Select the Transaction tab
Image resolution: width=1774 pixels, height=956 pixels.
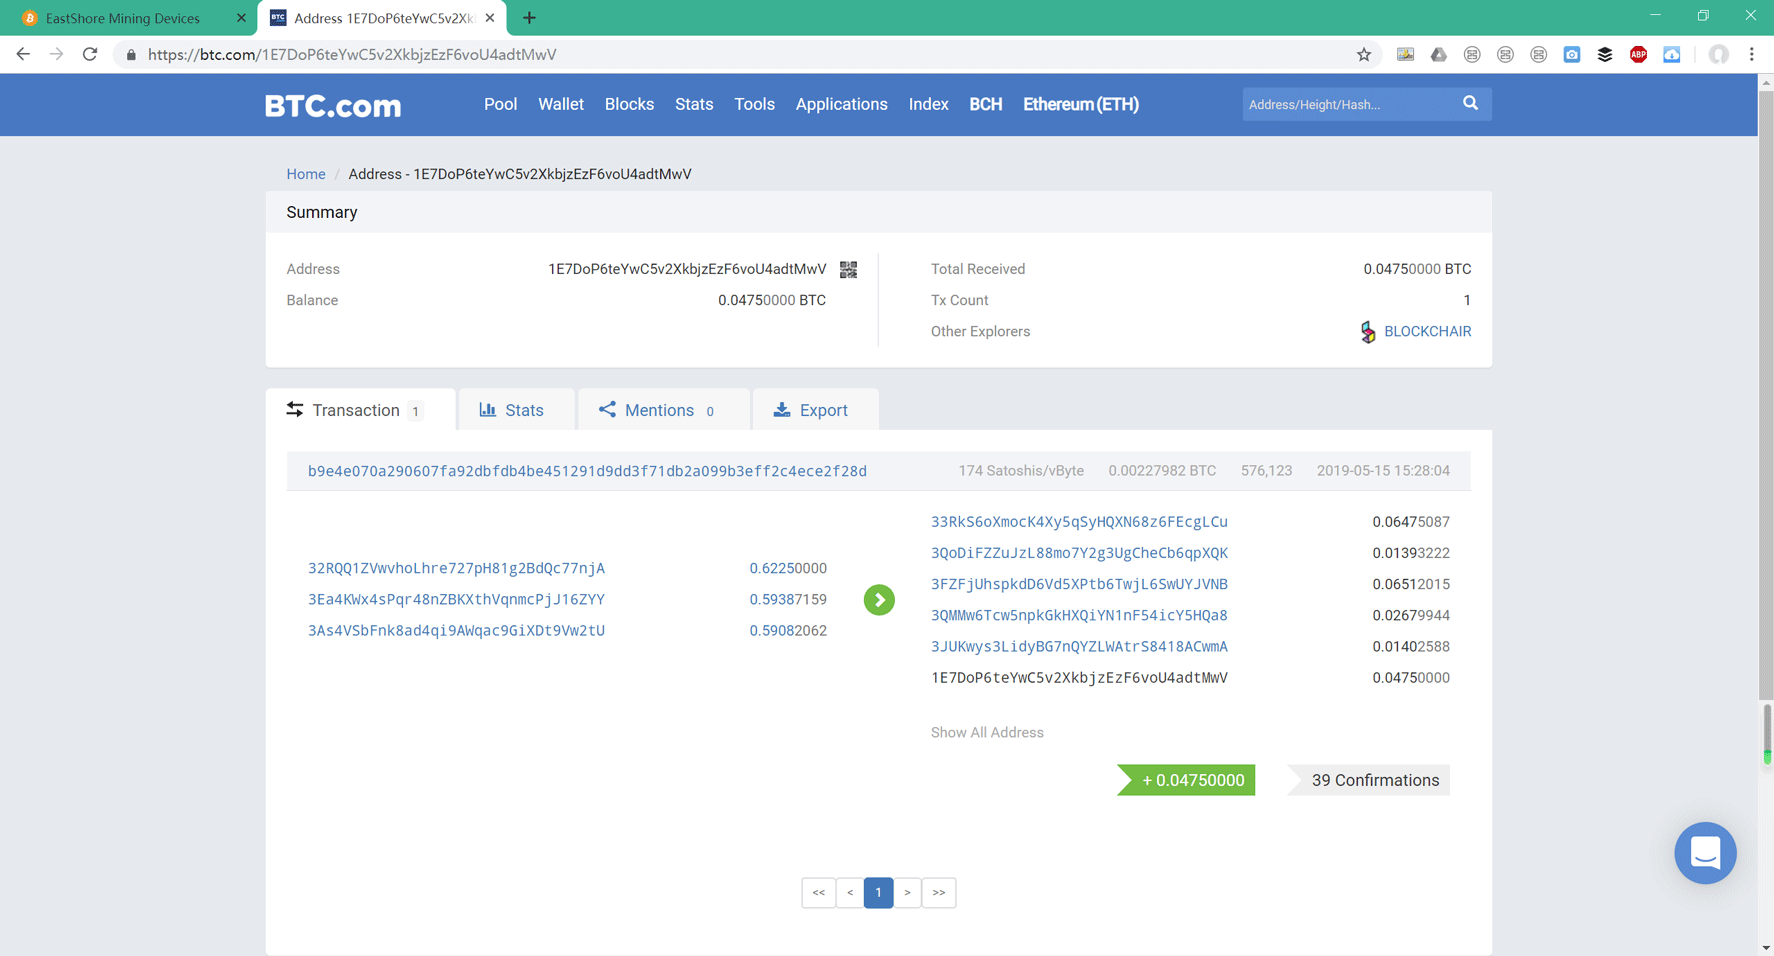coord(361,410)
